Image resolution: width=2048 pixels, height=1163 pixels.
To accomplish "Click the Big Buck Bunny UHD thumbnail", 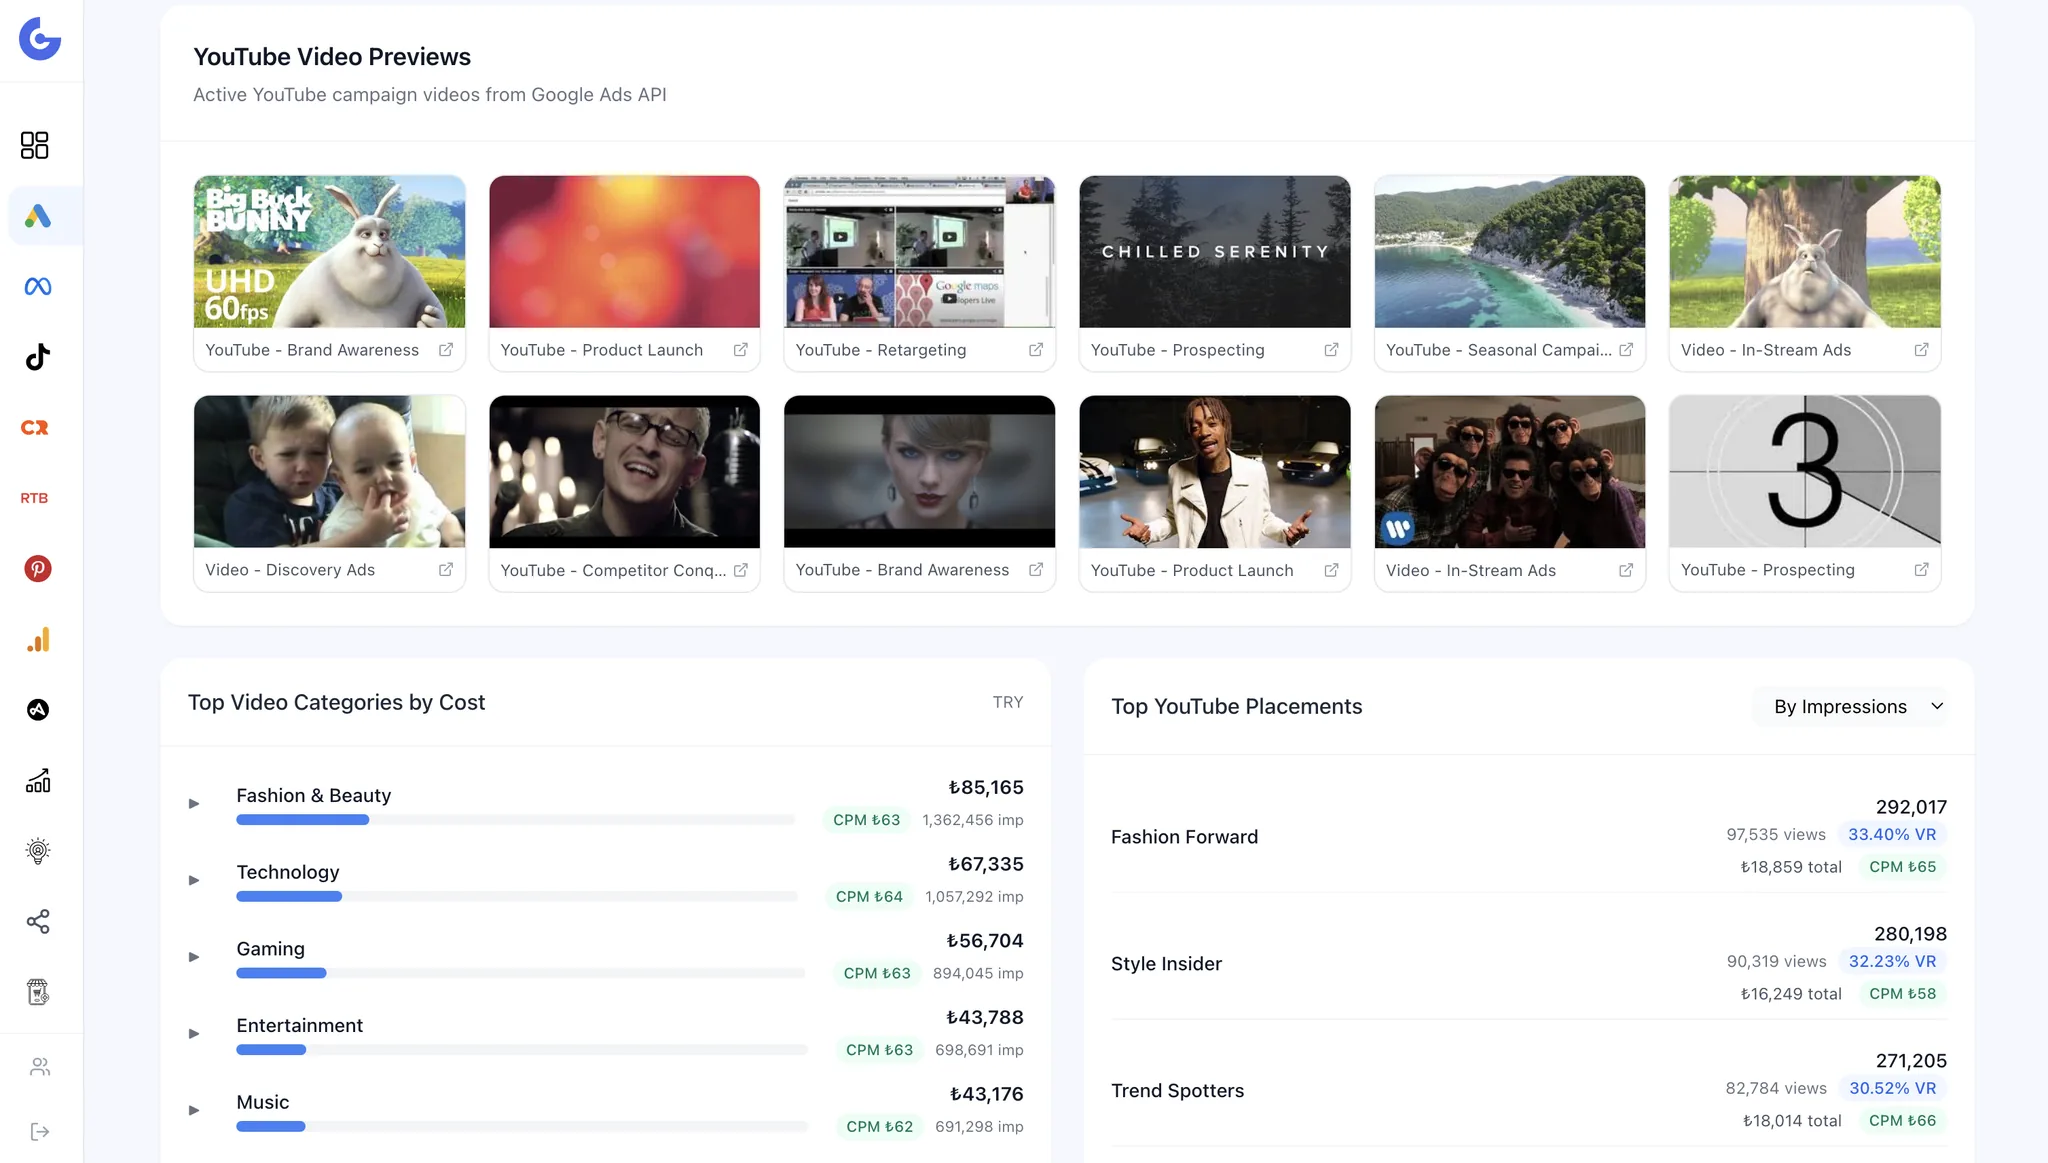I will coord(329,252).
